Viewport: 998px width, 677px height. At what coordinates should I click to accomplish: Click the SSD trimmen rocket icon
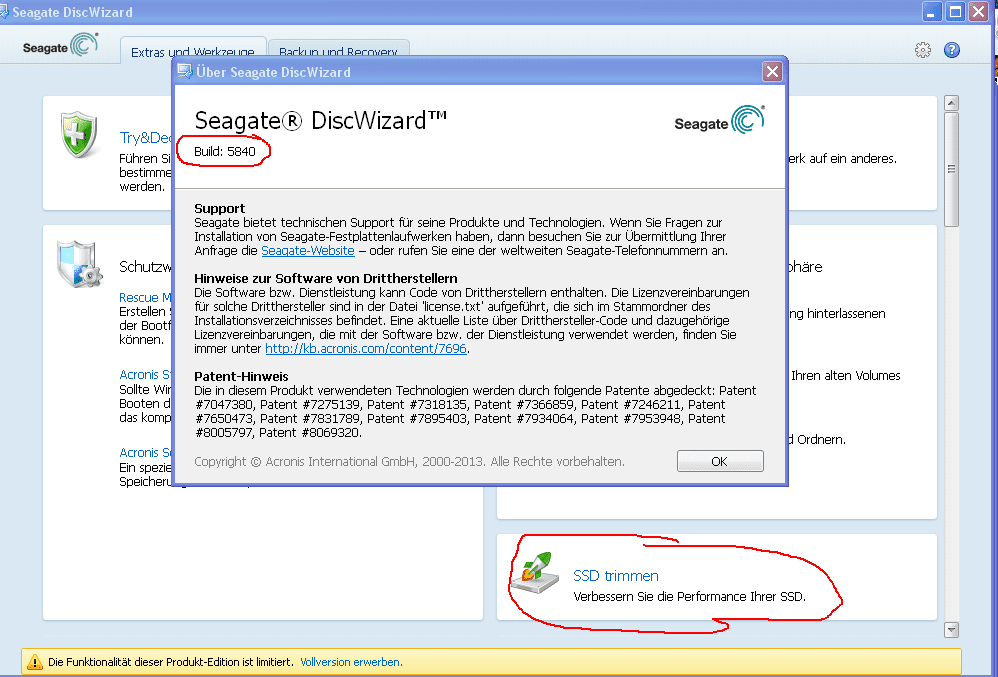(x=536, y=573)
